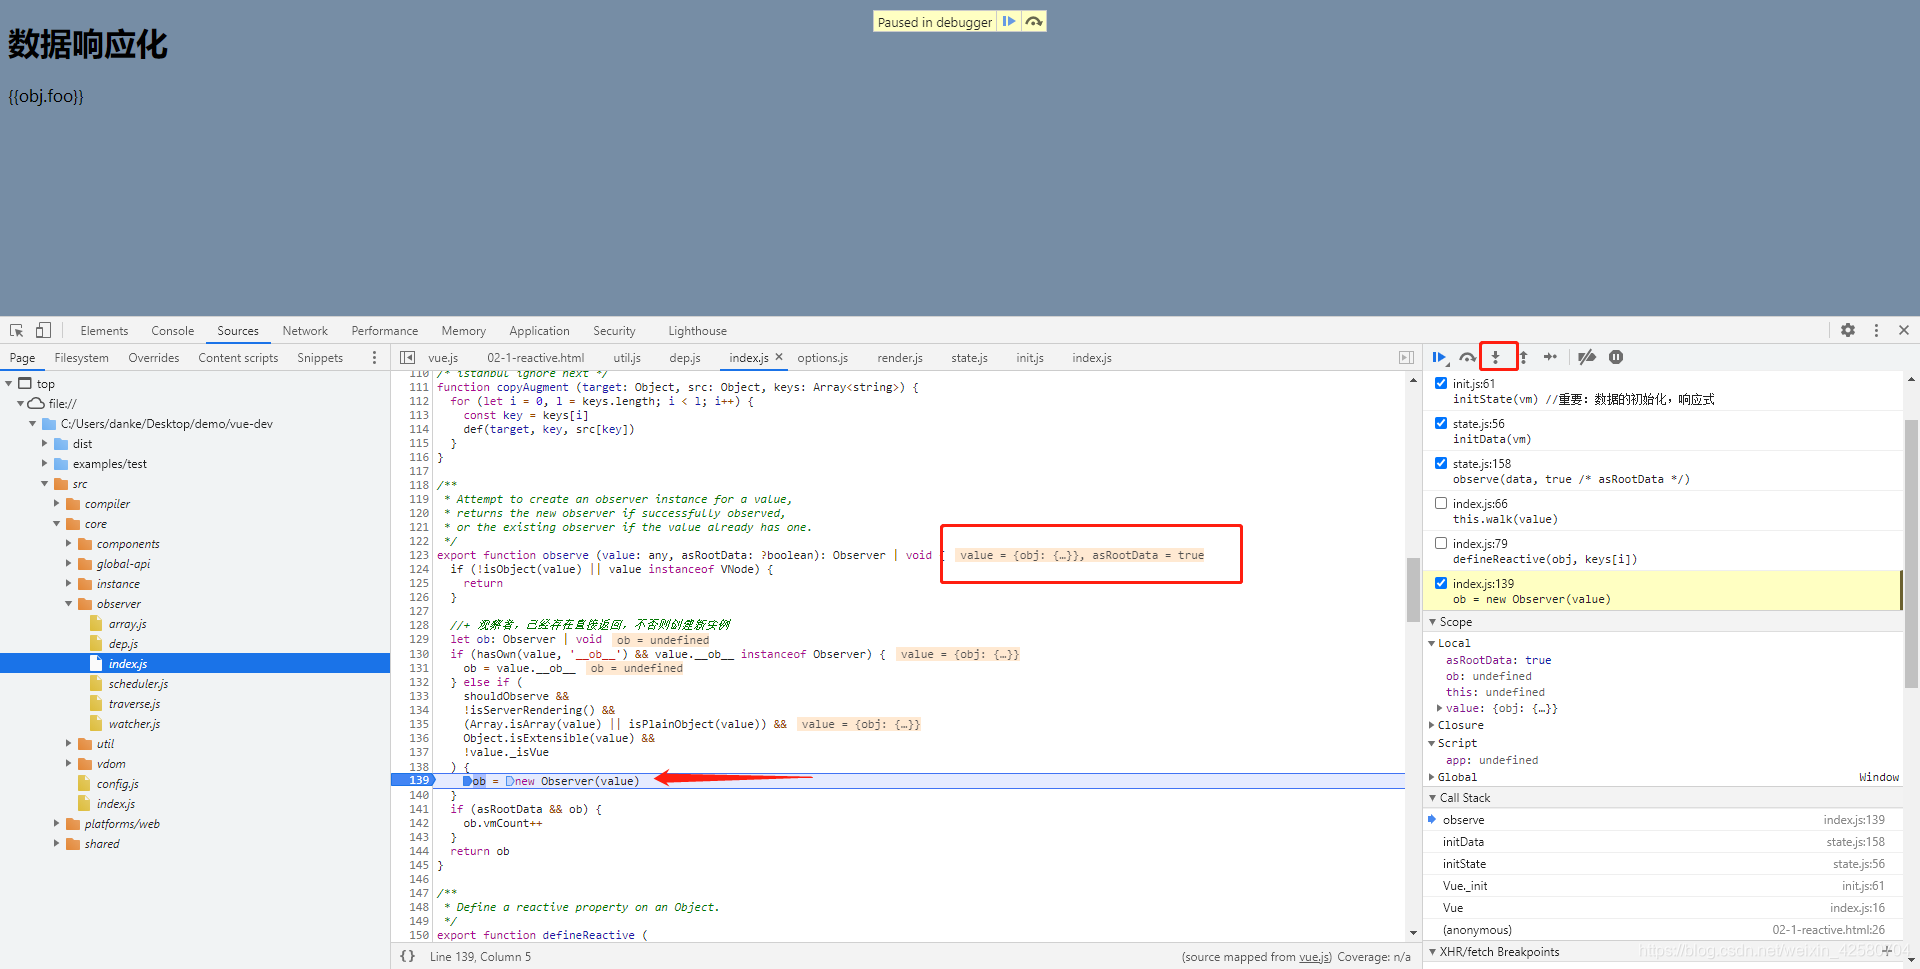Expand the value variable in Local scope
The height and width of the screenshot is (969, 1920).
[x=1440, y=708]
